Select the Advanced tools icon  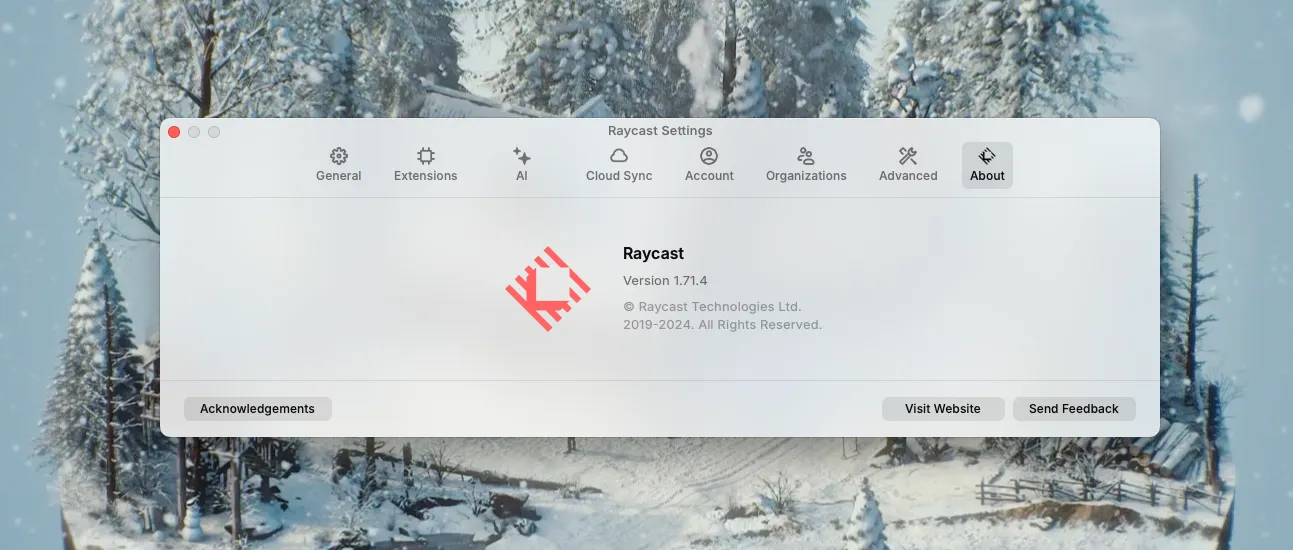tap(908, 156)
